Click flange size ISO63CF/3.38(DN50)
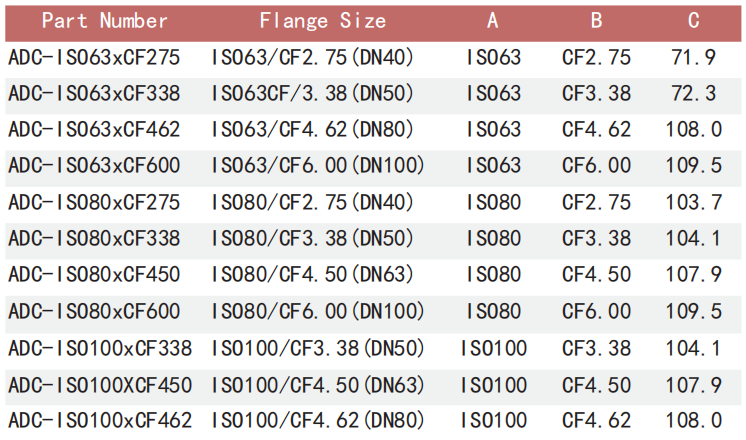This screenshot has height=440, width=746. point(312,94)
